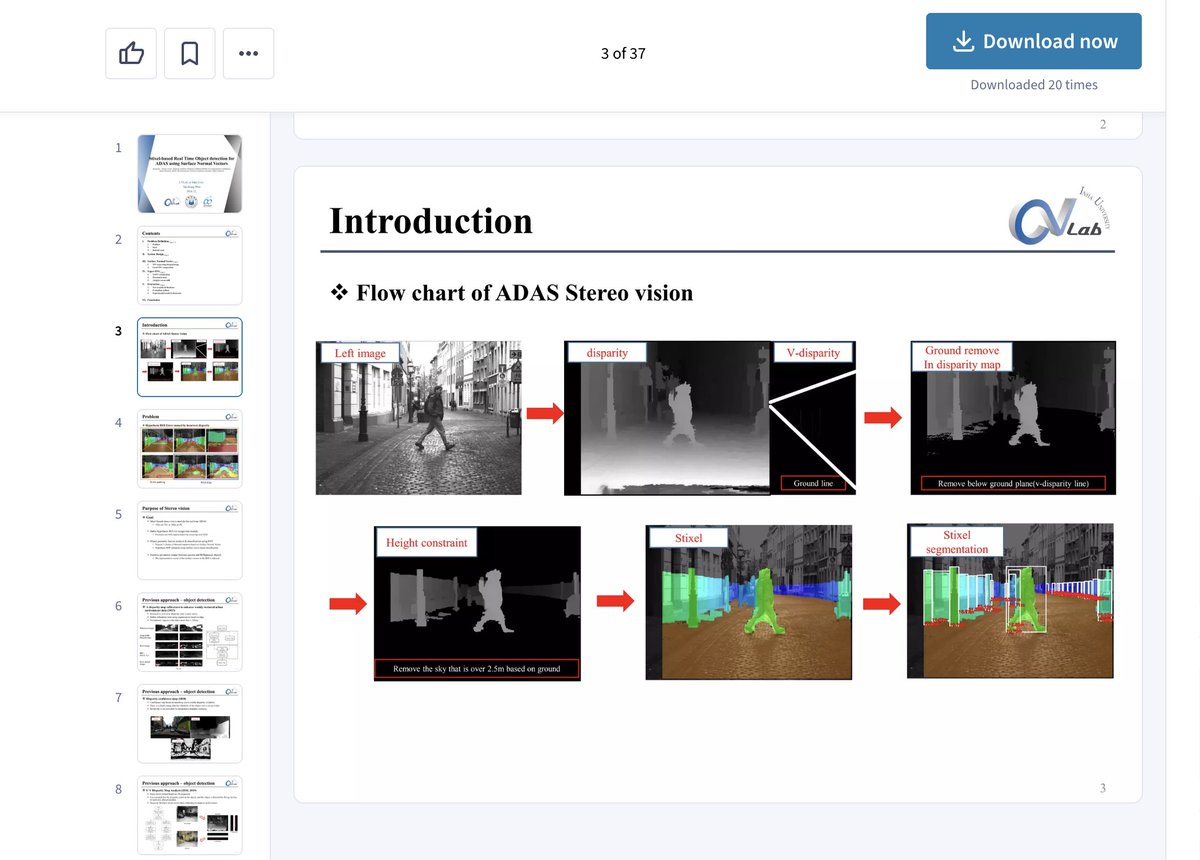Click the 'Ground remove' disparity image
The width and height of the screenshot is (1200, 860).
tap(1012, 417)
